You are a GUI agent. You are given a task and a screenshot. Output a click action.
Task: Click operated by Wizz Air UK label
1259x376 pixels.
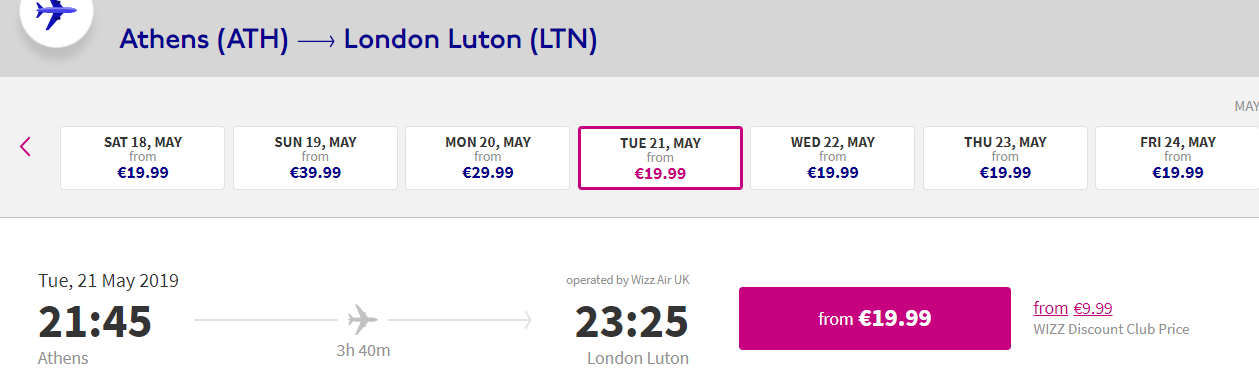[x=628, y=280]
